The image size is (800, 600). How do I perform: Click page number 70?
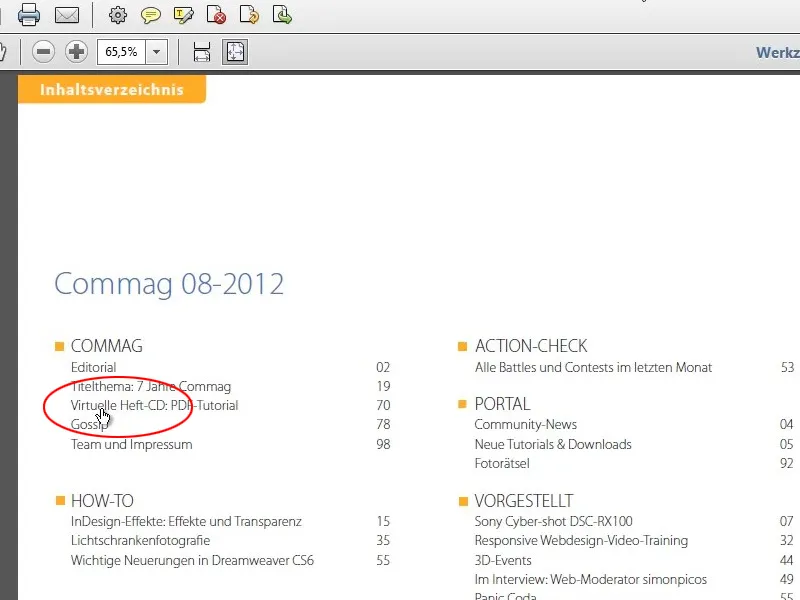pyautogui.click(x=383, y=406)
